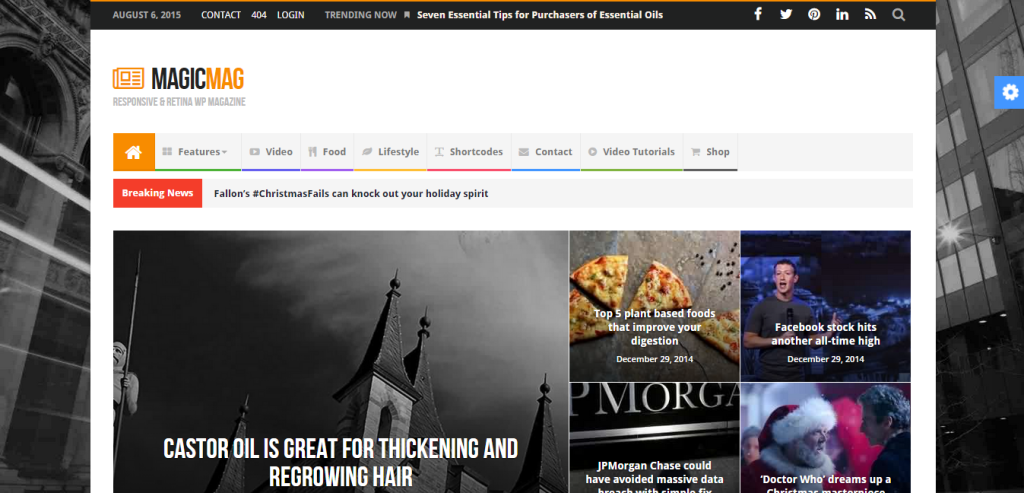Image resolution: width=1024 pixels, height=493 pixels.
Task: Click the orange home icon
Action: tap(134, 152)
